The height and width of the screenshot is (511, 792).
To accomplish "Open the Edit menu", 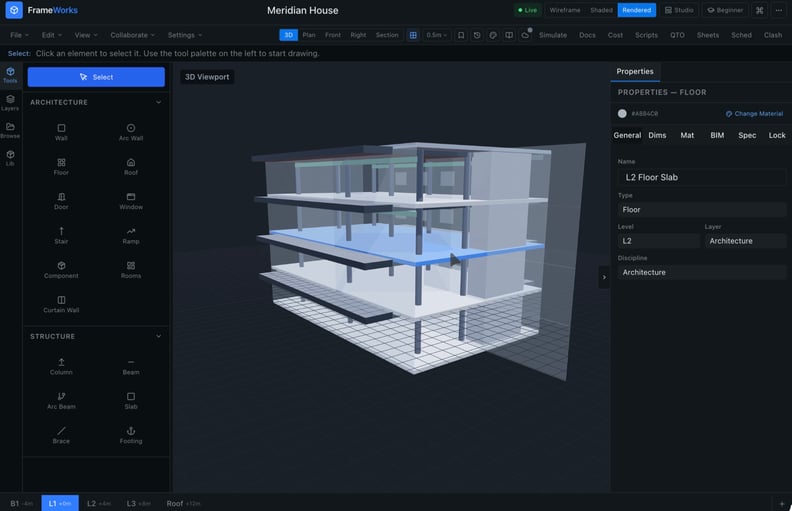I will [52, 35].
